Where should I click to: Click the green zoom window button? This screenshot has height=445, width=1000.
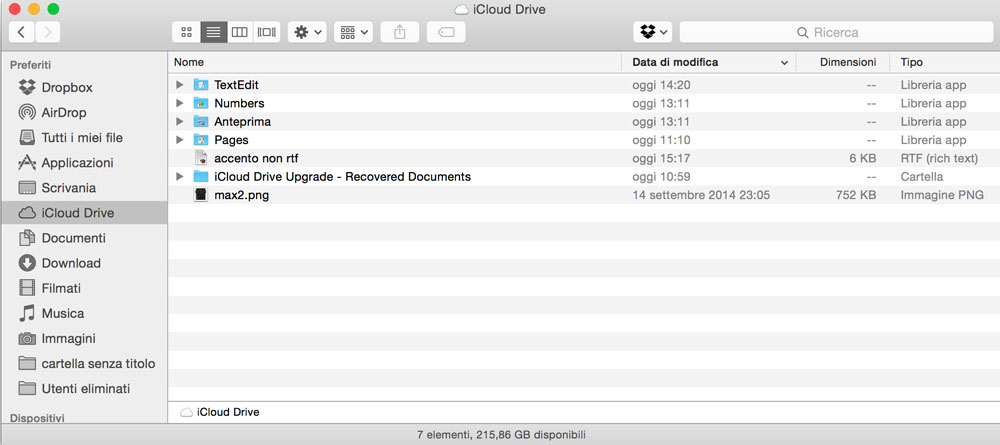point(53,9)
